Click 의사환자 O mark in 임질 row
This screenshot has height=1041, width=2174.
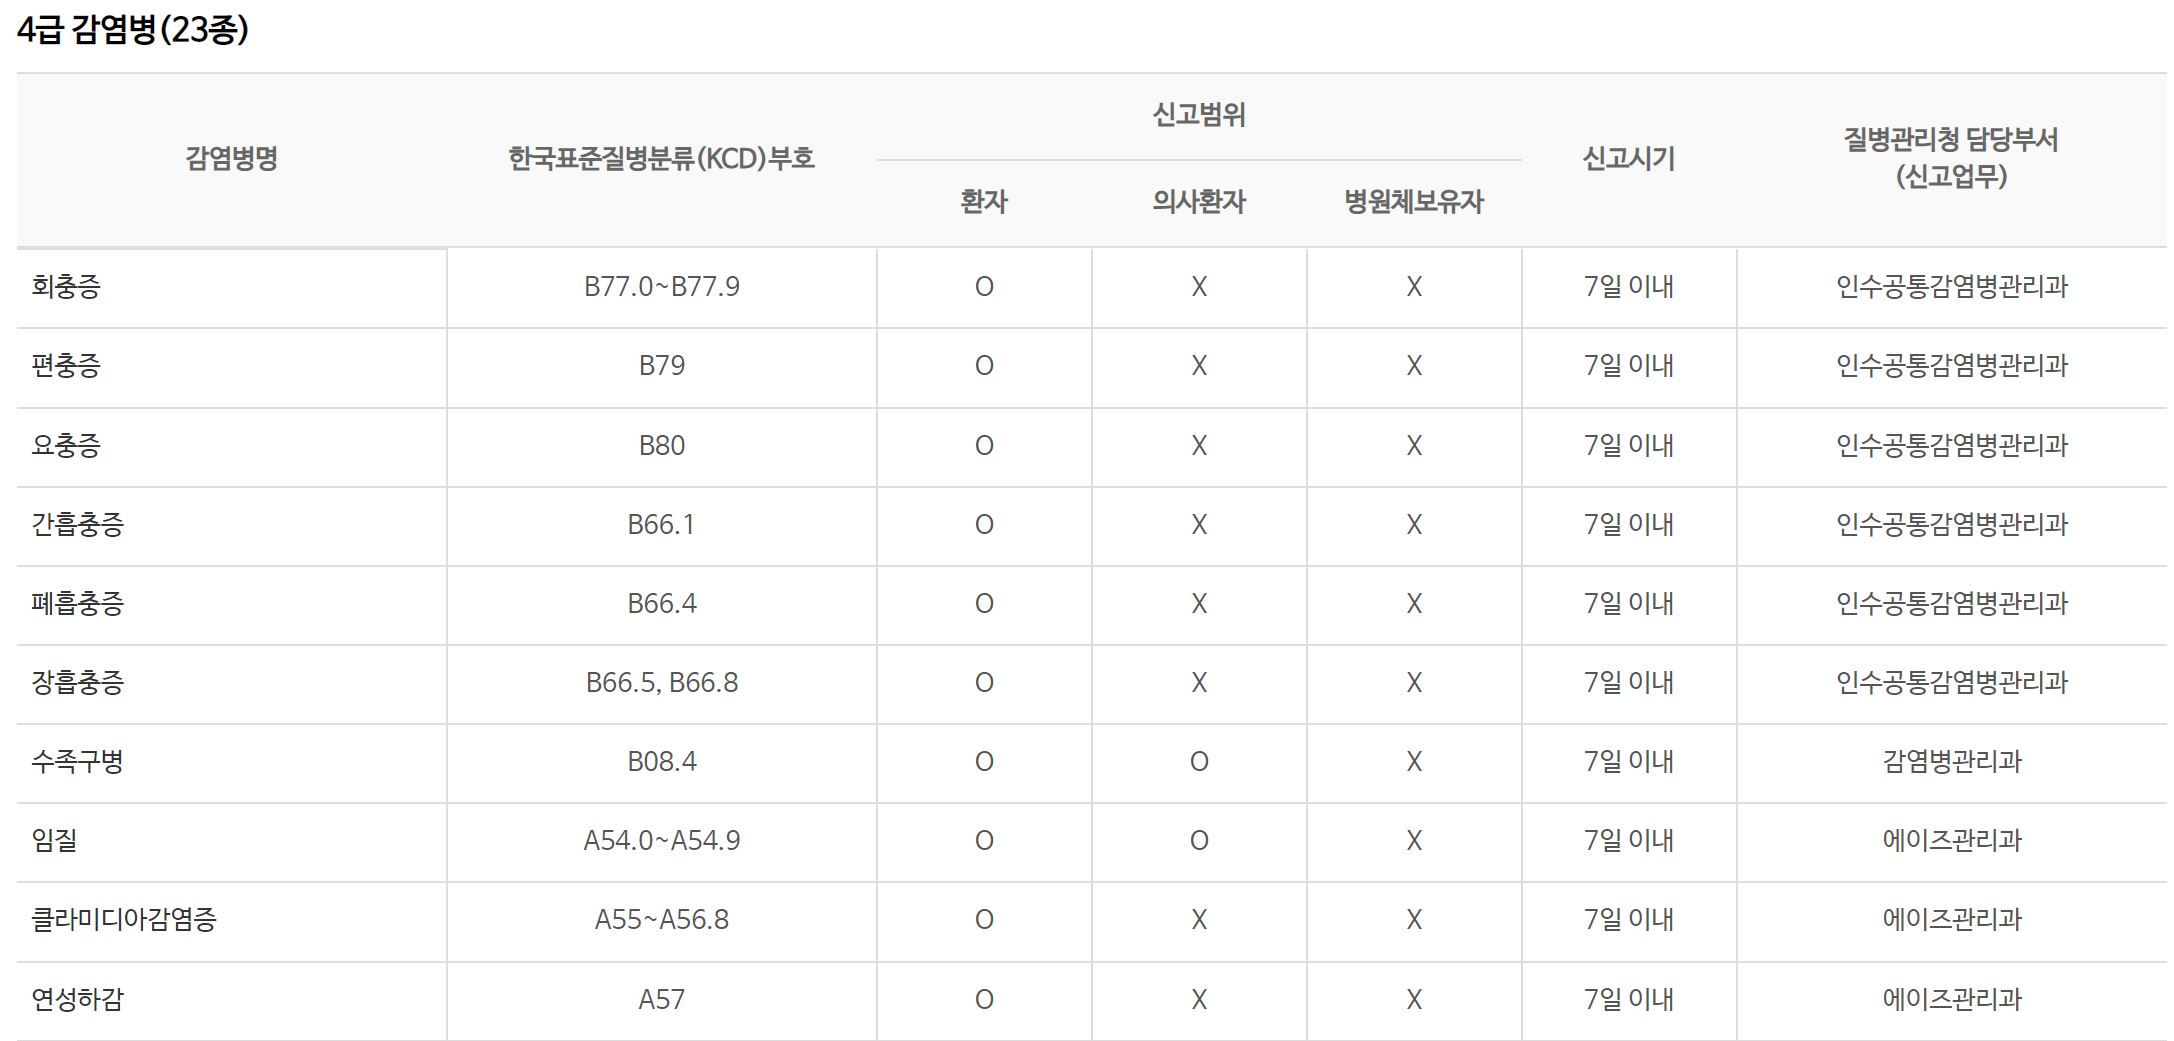[x=1199, y=841]
